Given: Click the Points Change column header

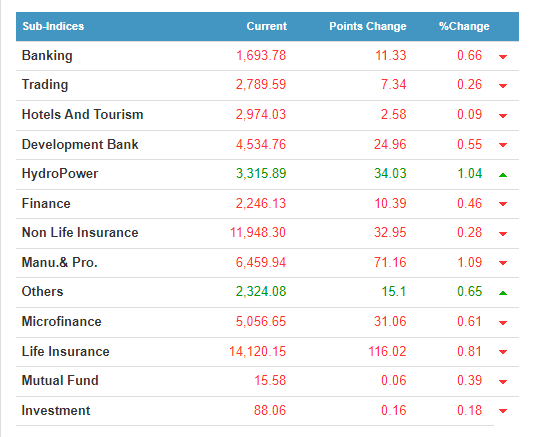Looking at the screenshot, I should [367, 26].
